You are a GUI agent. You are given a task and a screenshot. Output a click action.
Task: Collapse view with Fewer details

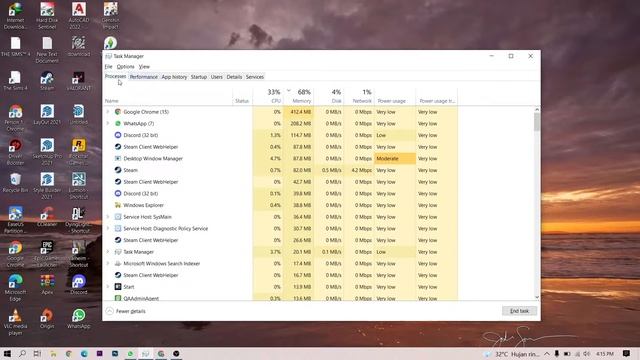coord(126,311)
